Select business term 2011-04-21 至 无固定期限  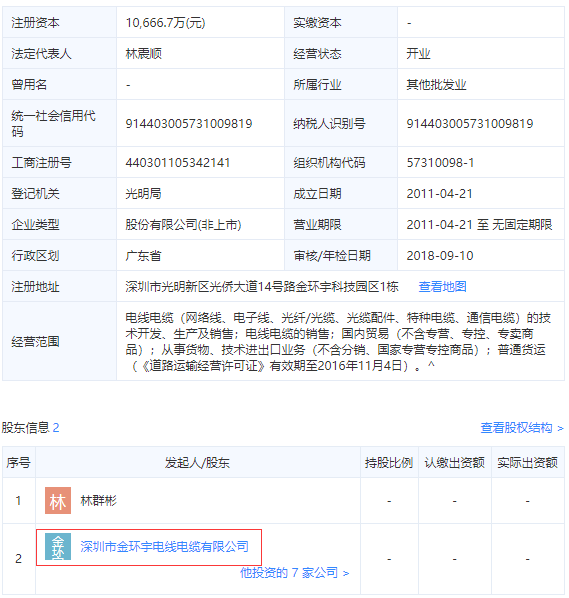click(x=479, y=225)
